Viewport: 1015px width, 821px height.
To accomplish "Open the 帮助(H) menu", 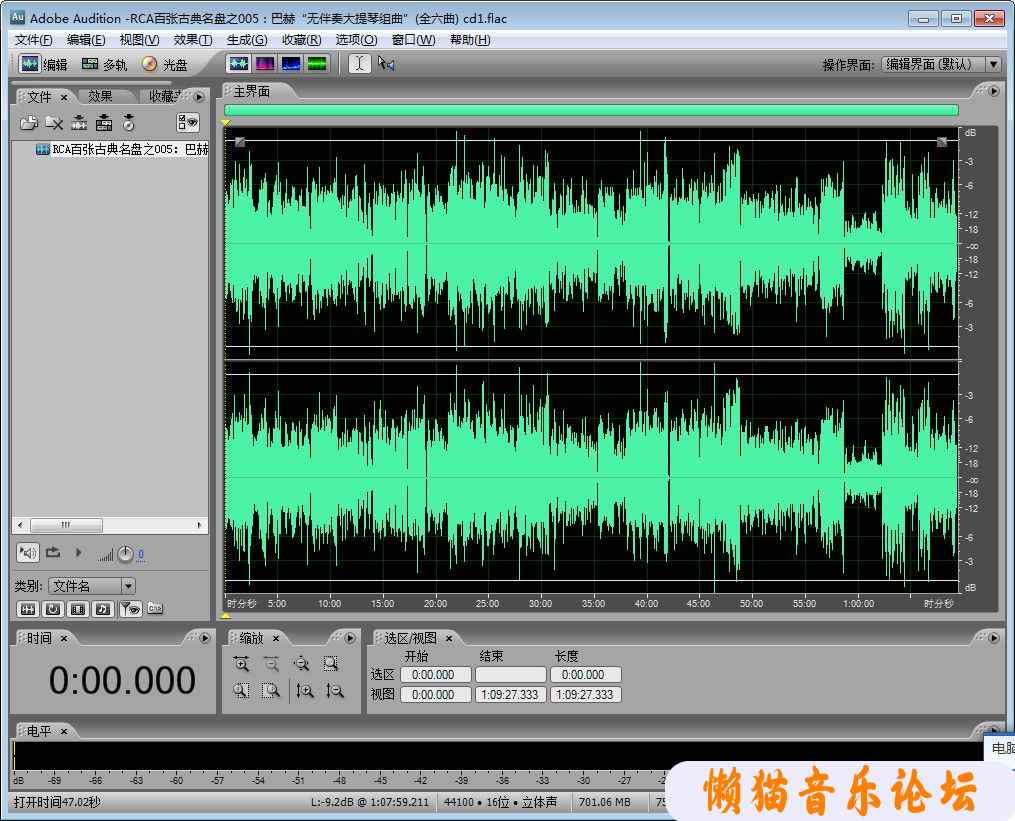I will [471, 40].
